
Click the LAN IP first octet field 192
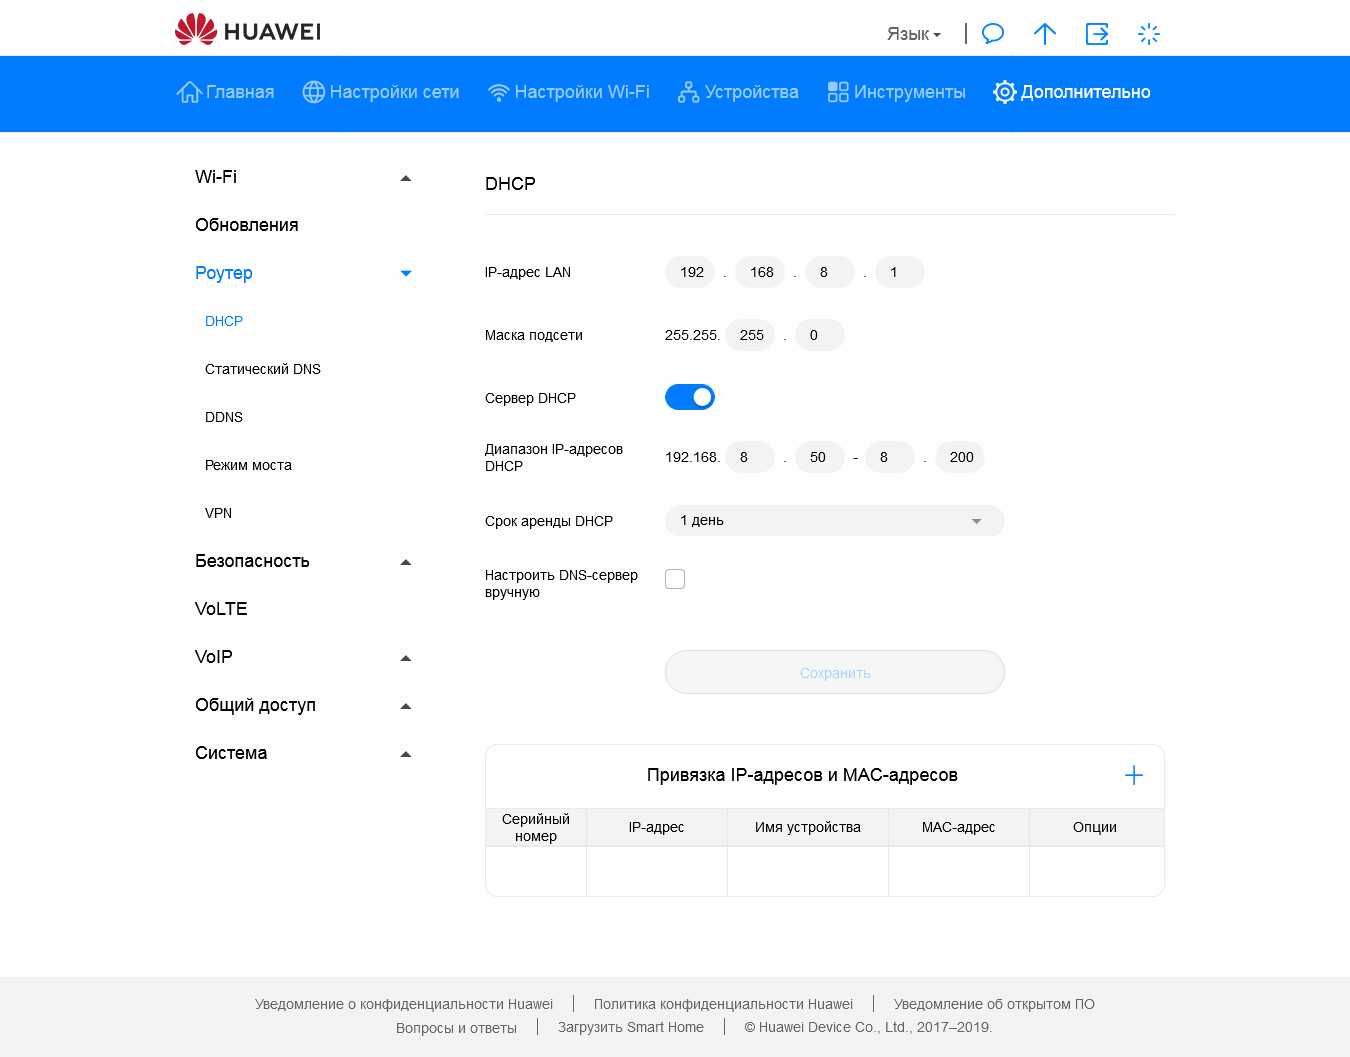pos(690,272)
